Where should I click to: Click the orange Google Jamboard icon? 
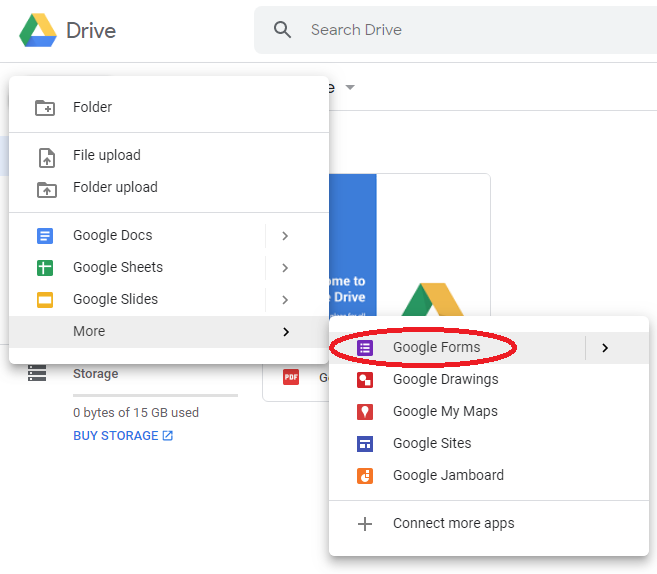coord(365,476)
